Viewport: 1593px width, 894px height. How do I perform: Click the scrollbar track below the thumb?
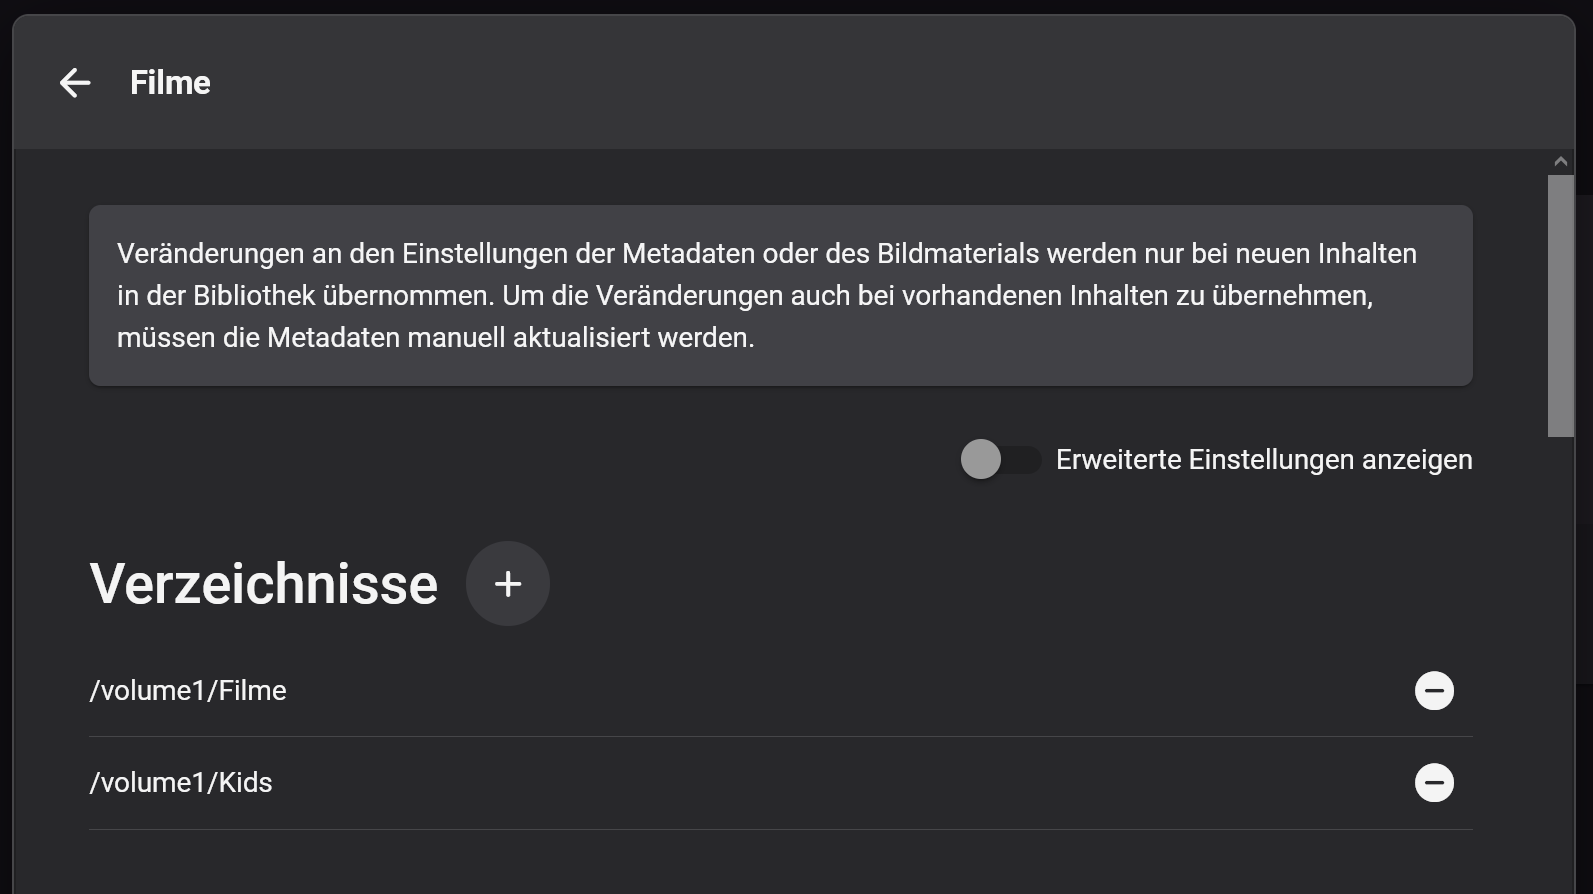pos(1561,660)
